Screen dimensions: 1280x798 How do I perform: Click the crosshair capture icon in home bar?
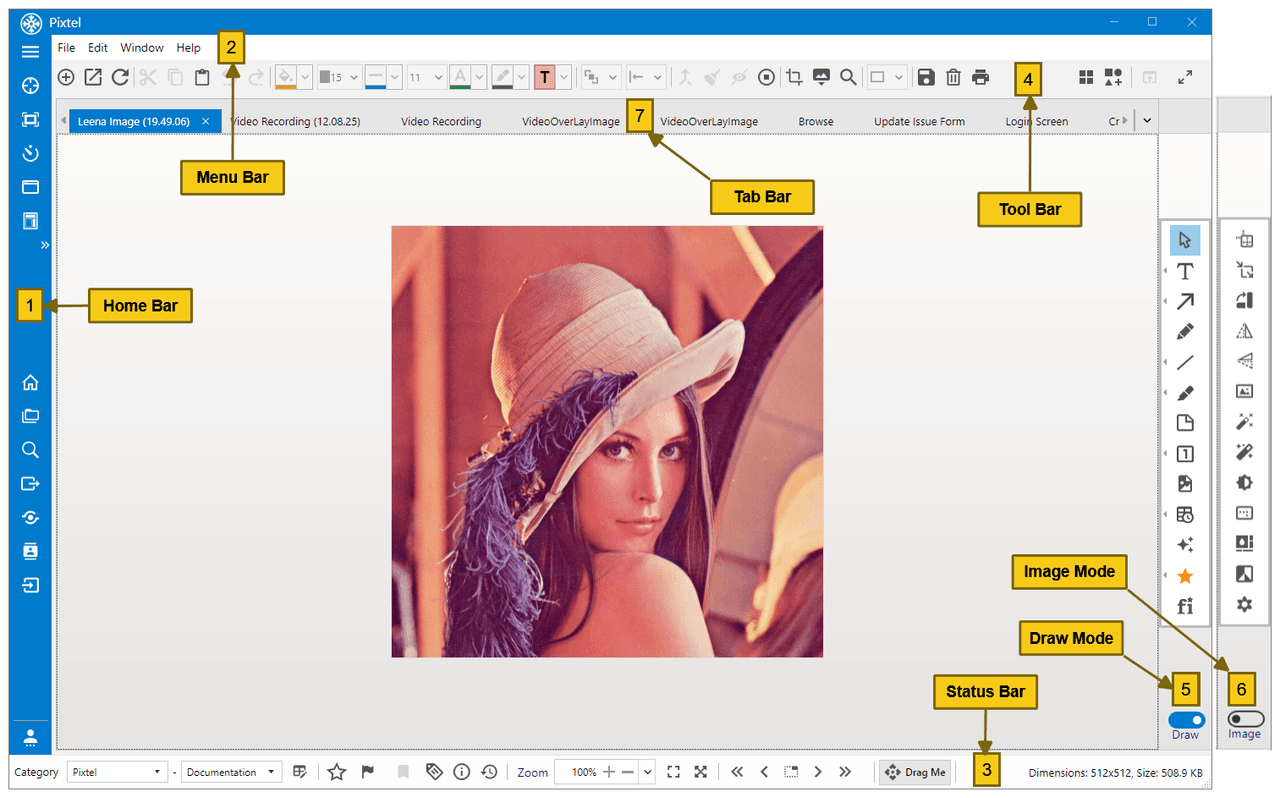pyautogui.click(x=30, y=86)
